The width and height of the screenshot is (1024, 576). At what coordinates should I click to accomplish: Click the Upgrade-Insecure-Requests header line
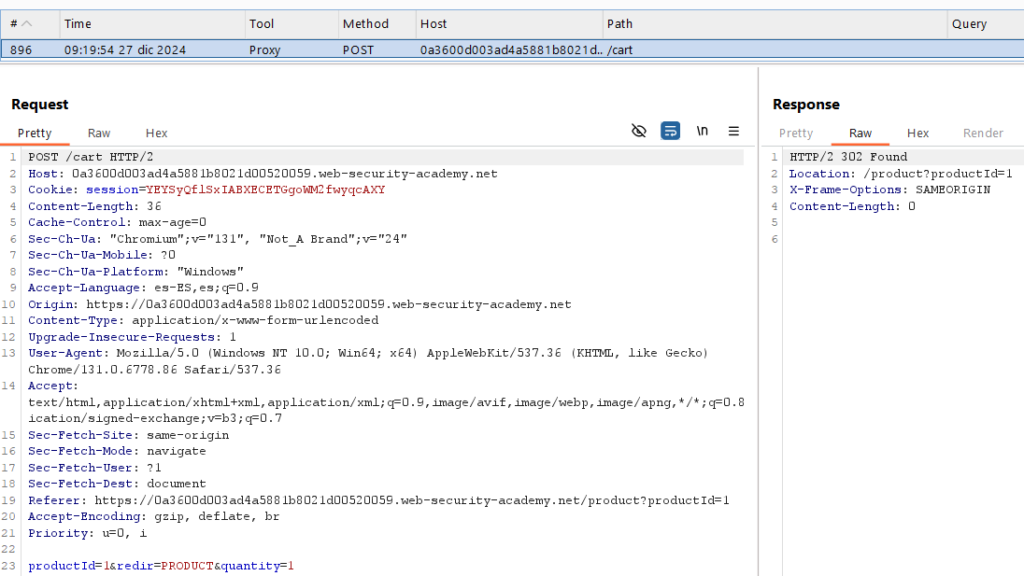pyautogui.click(x=132, y=337)
